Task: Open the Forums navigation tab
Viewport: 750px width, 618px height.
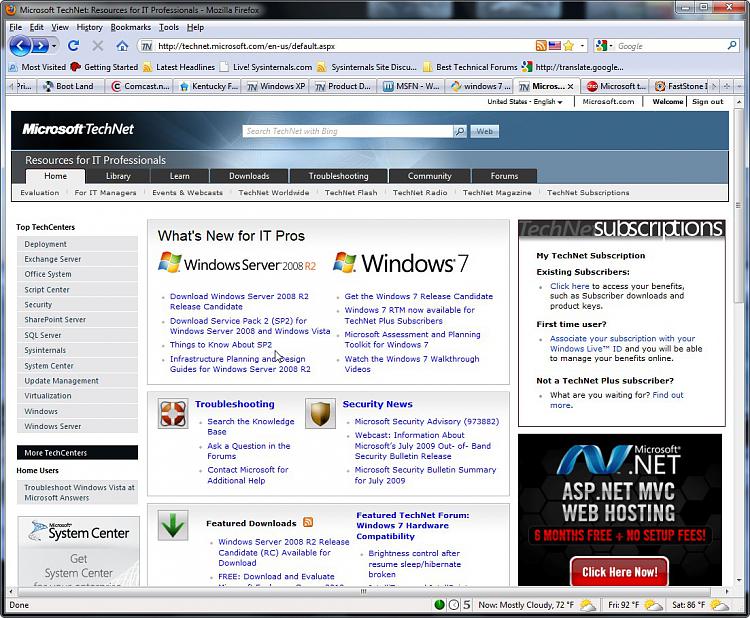Action: pyautogui.click(x=504, y=176)
